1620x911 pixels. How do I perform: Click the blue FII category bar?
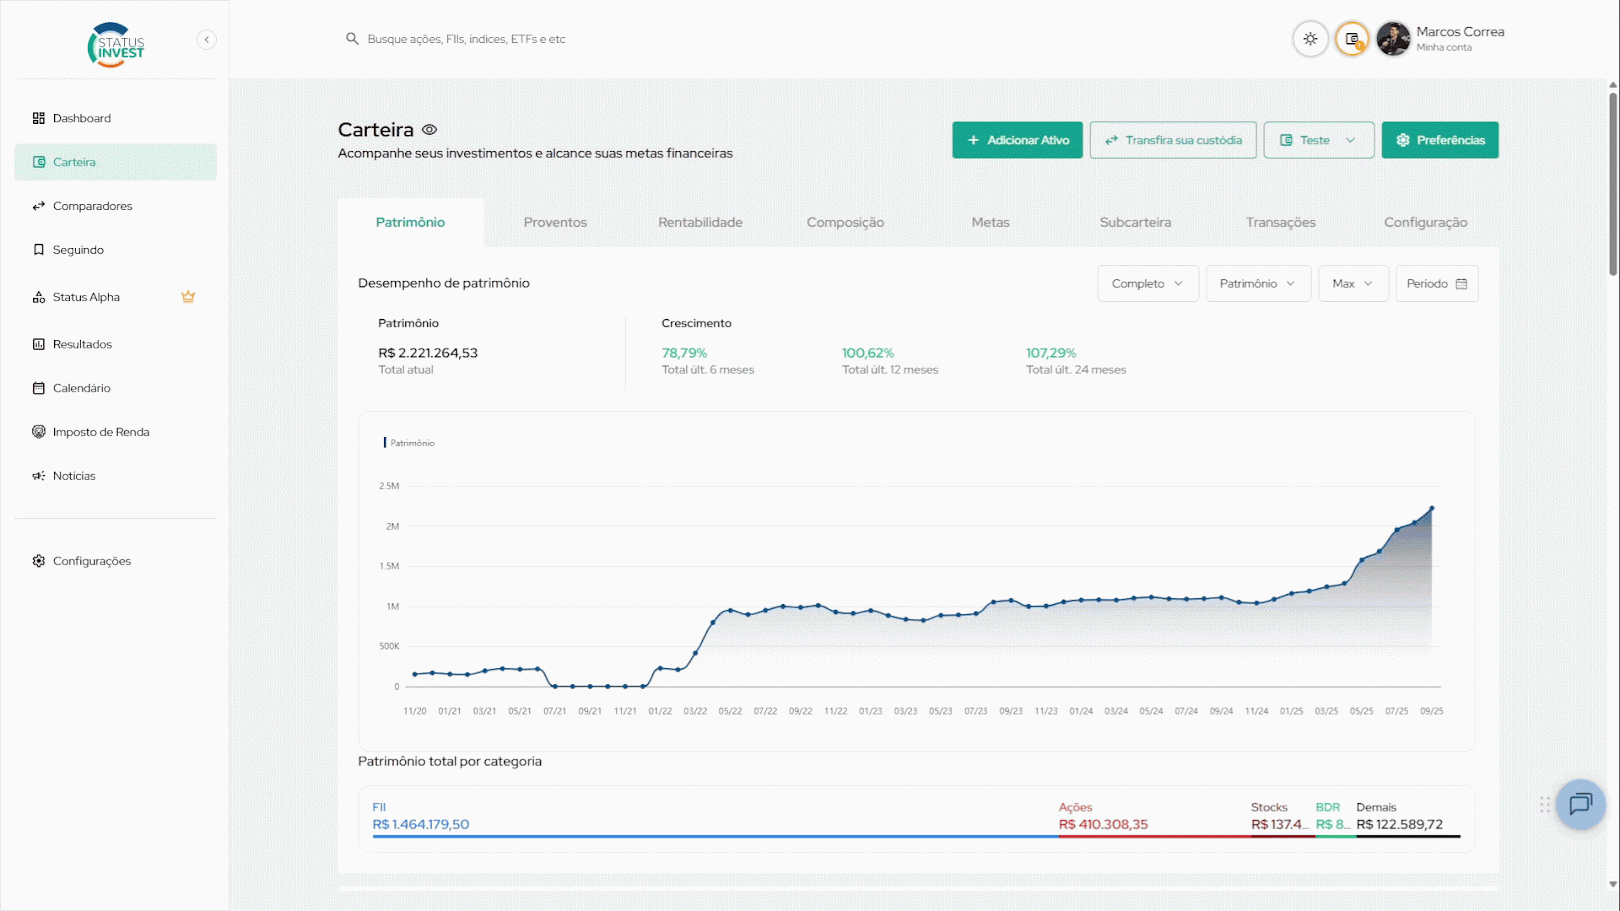(714, 835)
